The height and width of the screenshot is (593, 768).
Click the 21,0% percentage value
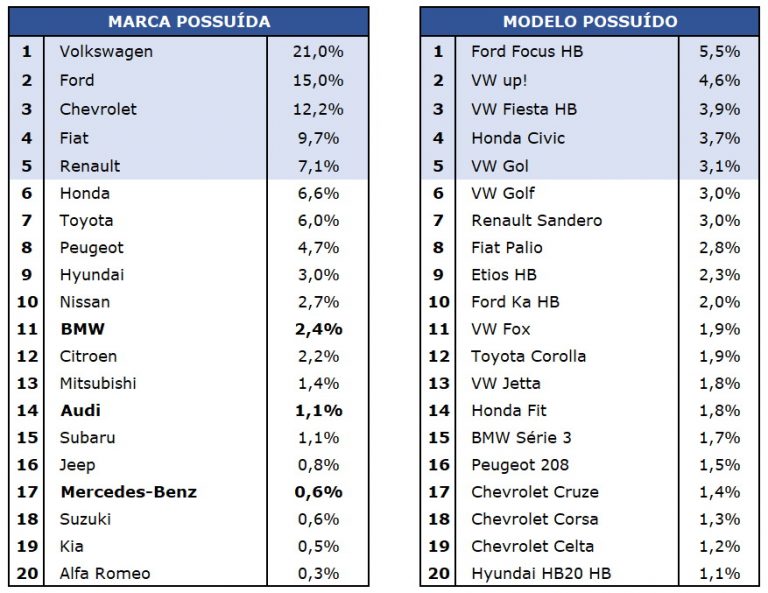point(319,51)
